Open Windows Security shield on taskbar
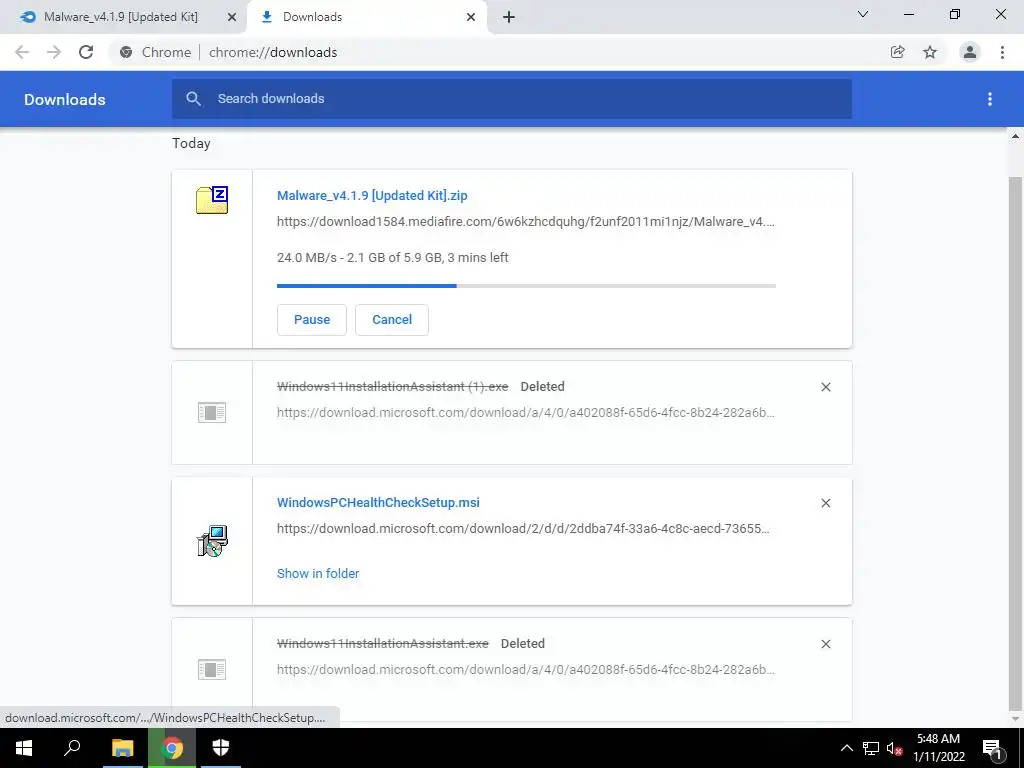 pos(221,748)
